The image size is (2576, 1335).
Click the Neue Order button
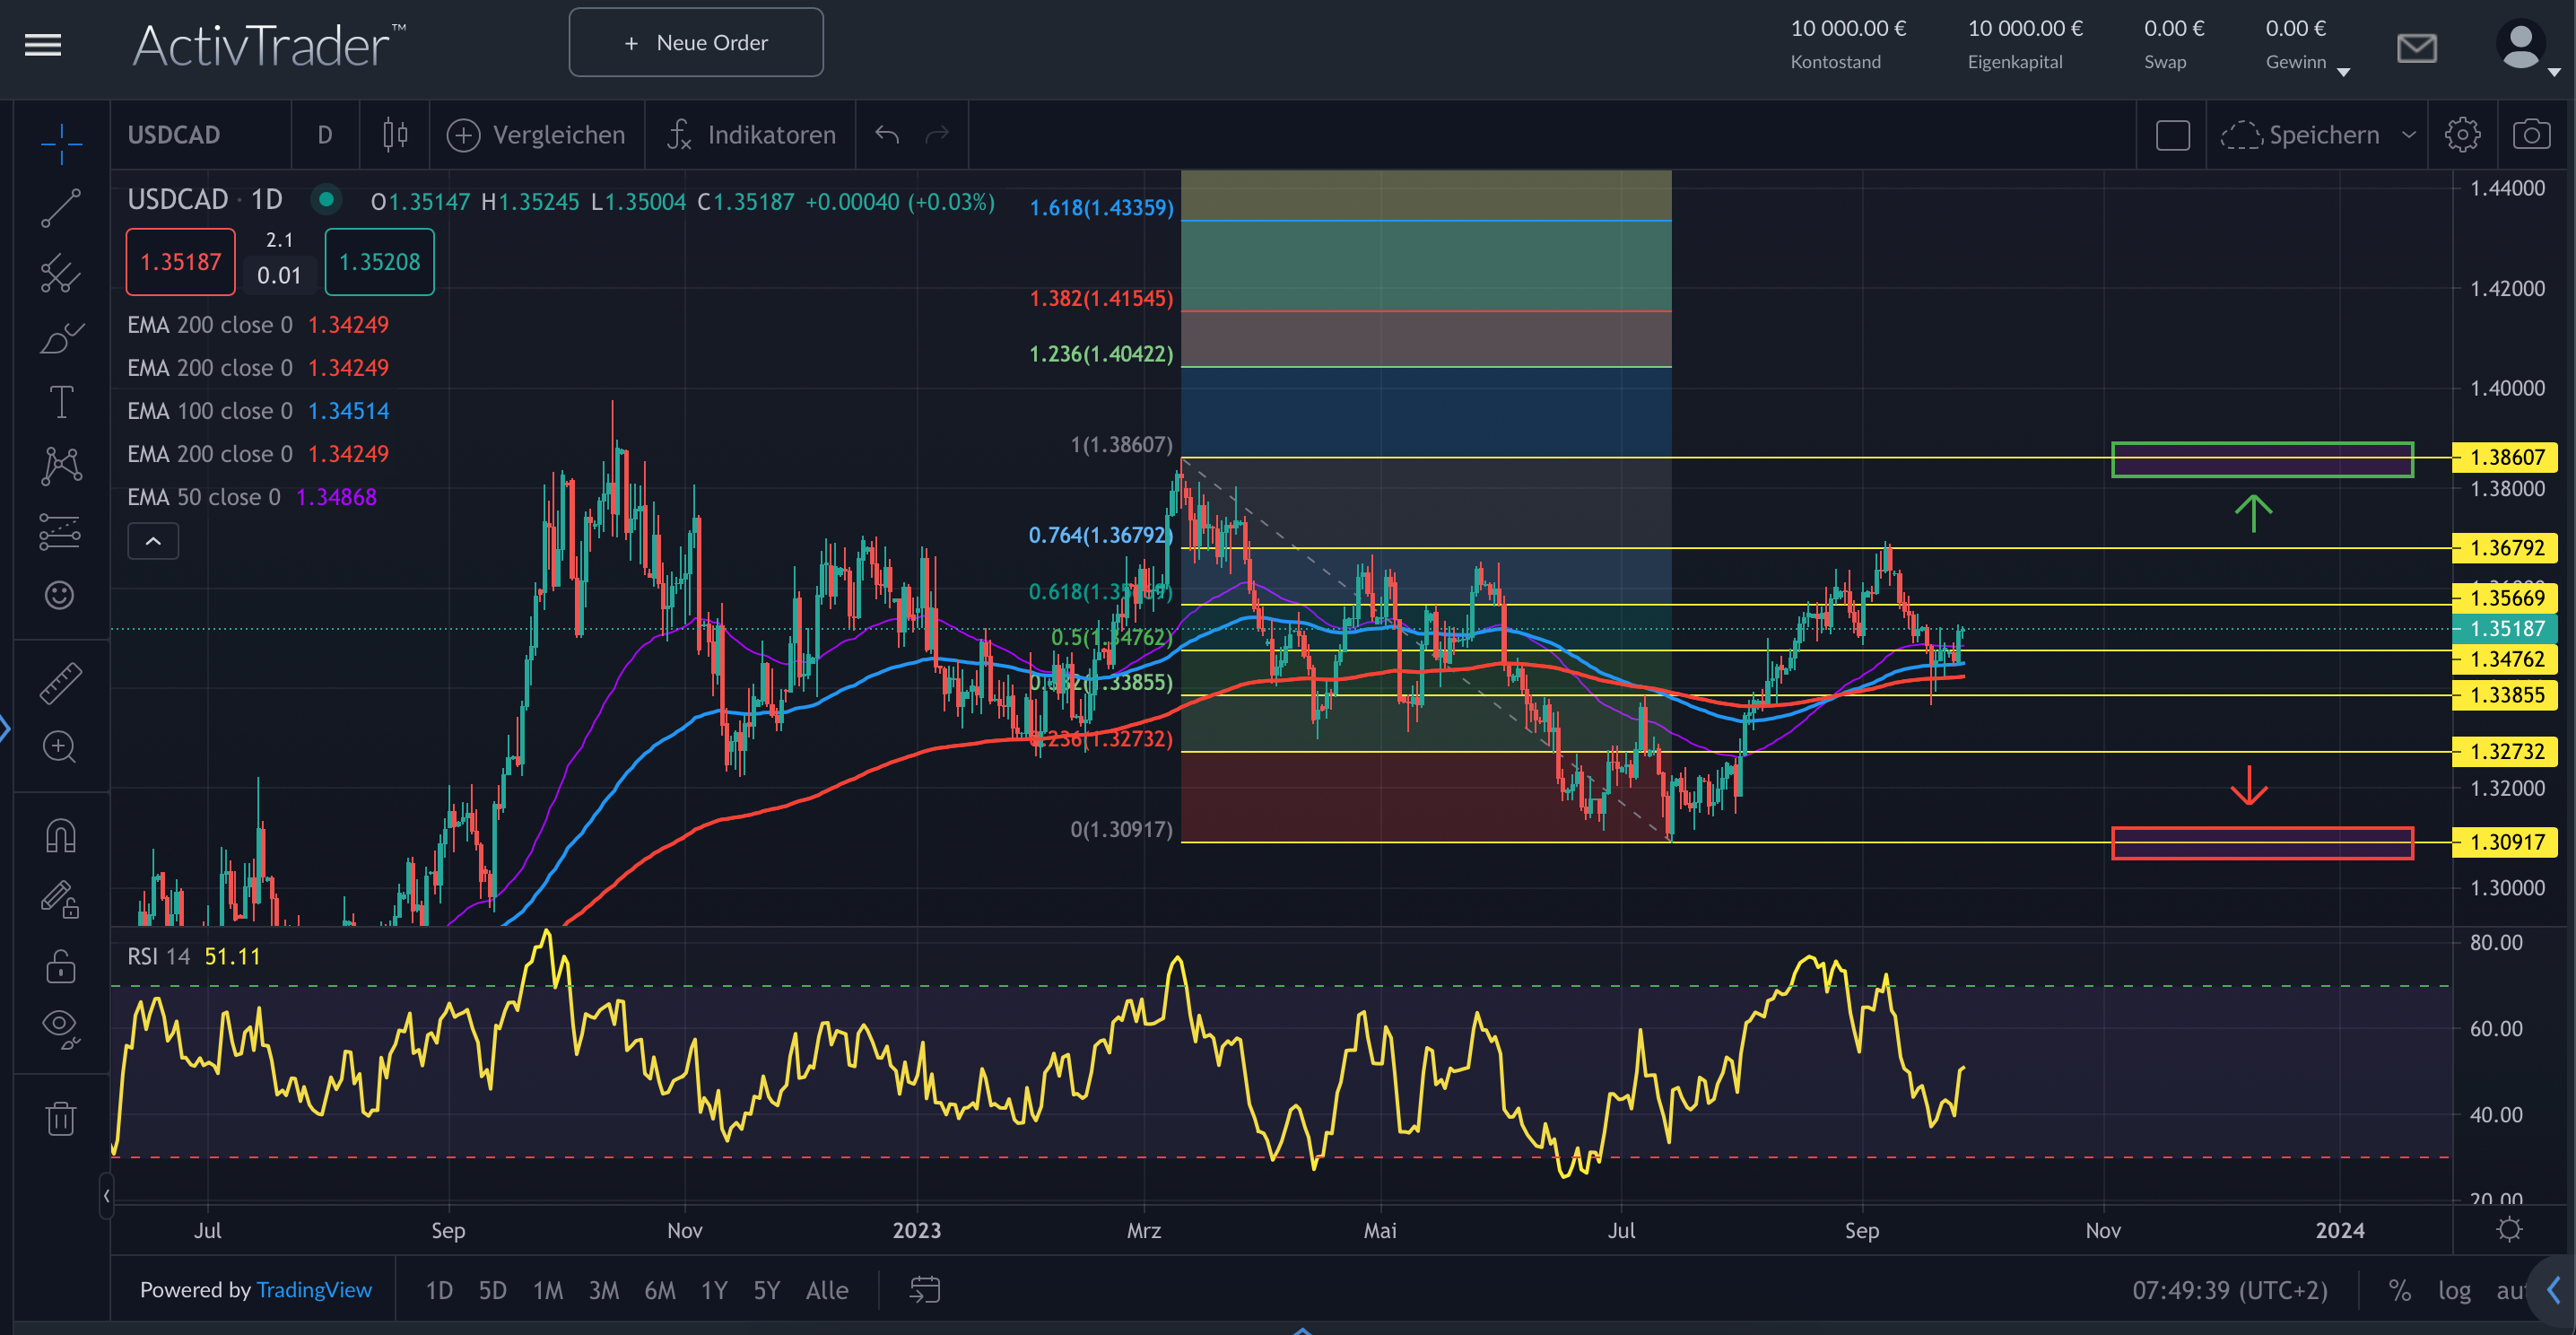[x=696, y=42]
